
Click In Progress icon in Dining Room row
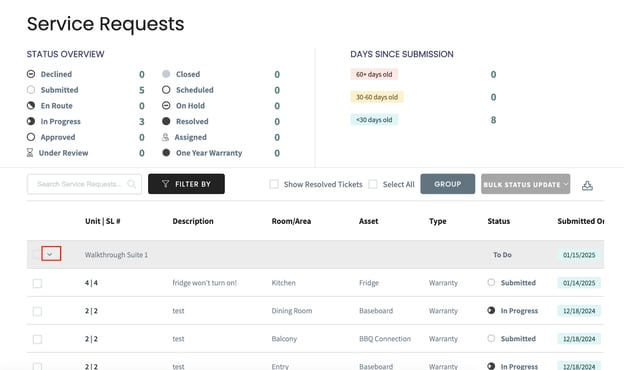[491, 310]
